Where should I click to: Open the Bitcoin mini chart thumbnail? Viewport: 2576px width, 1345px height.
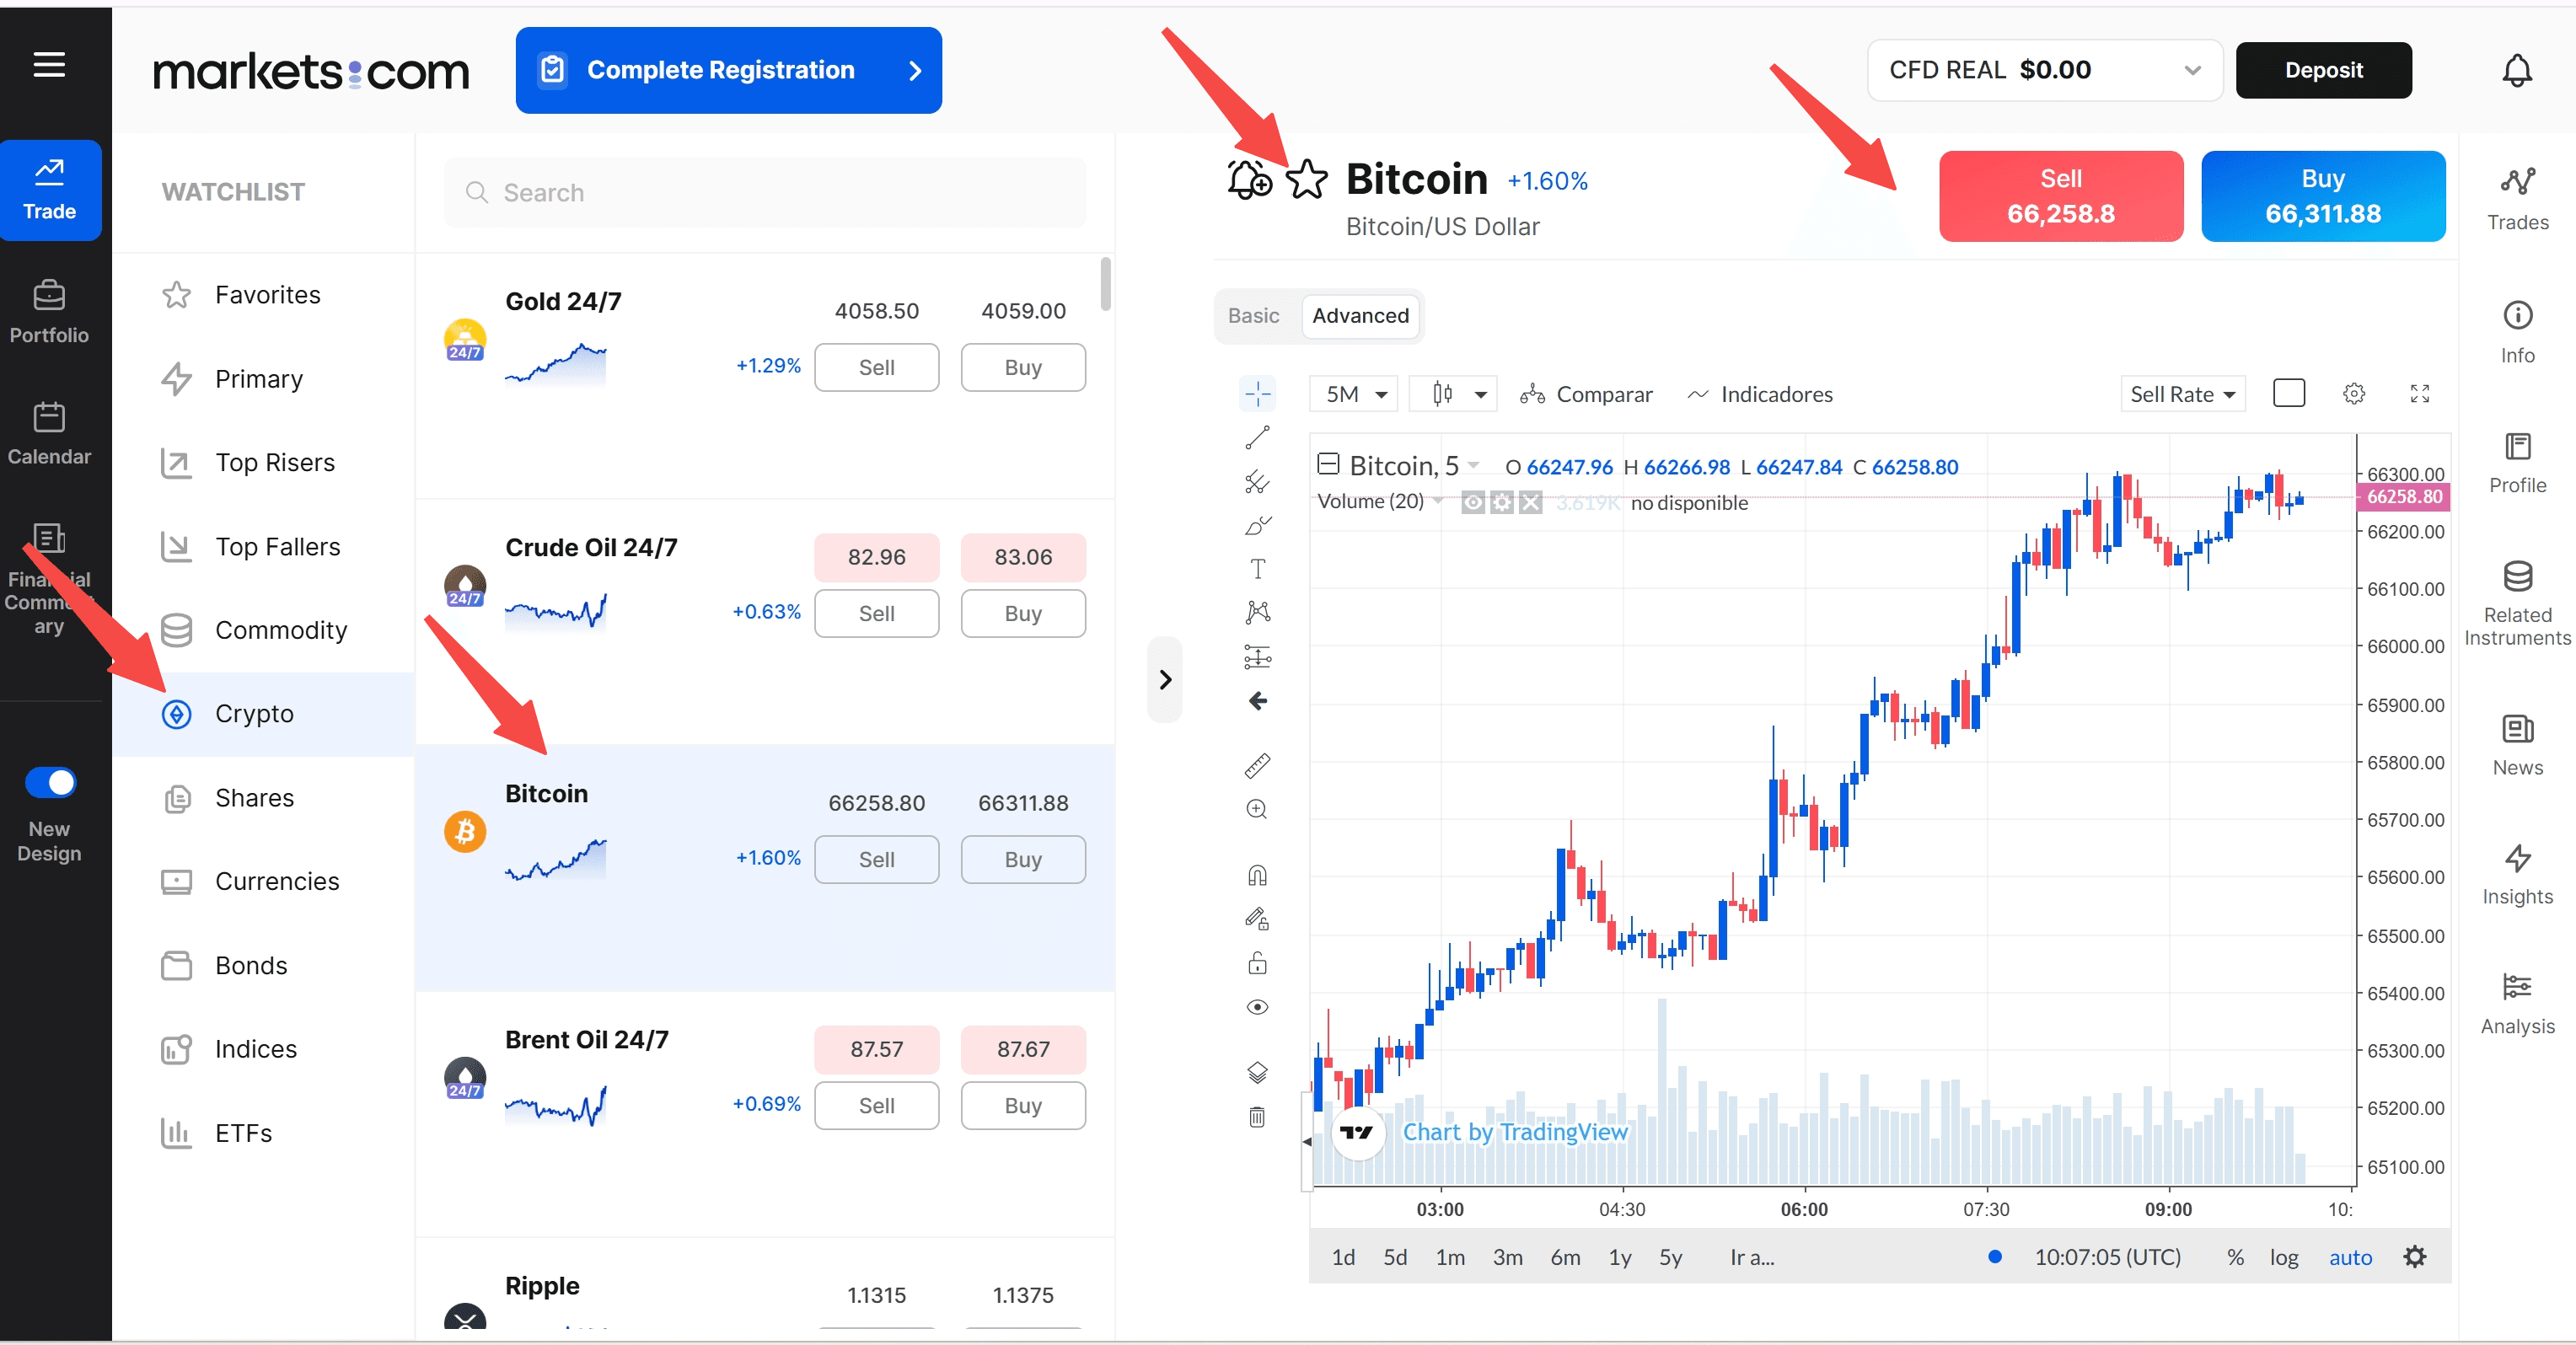tap(555, 859)
